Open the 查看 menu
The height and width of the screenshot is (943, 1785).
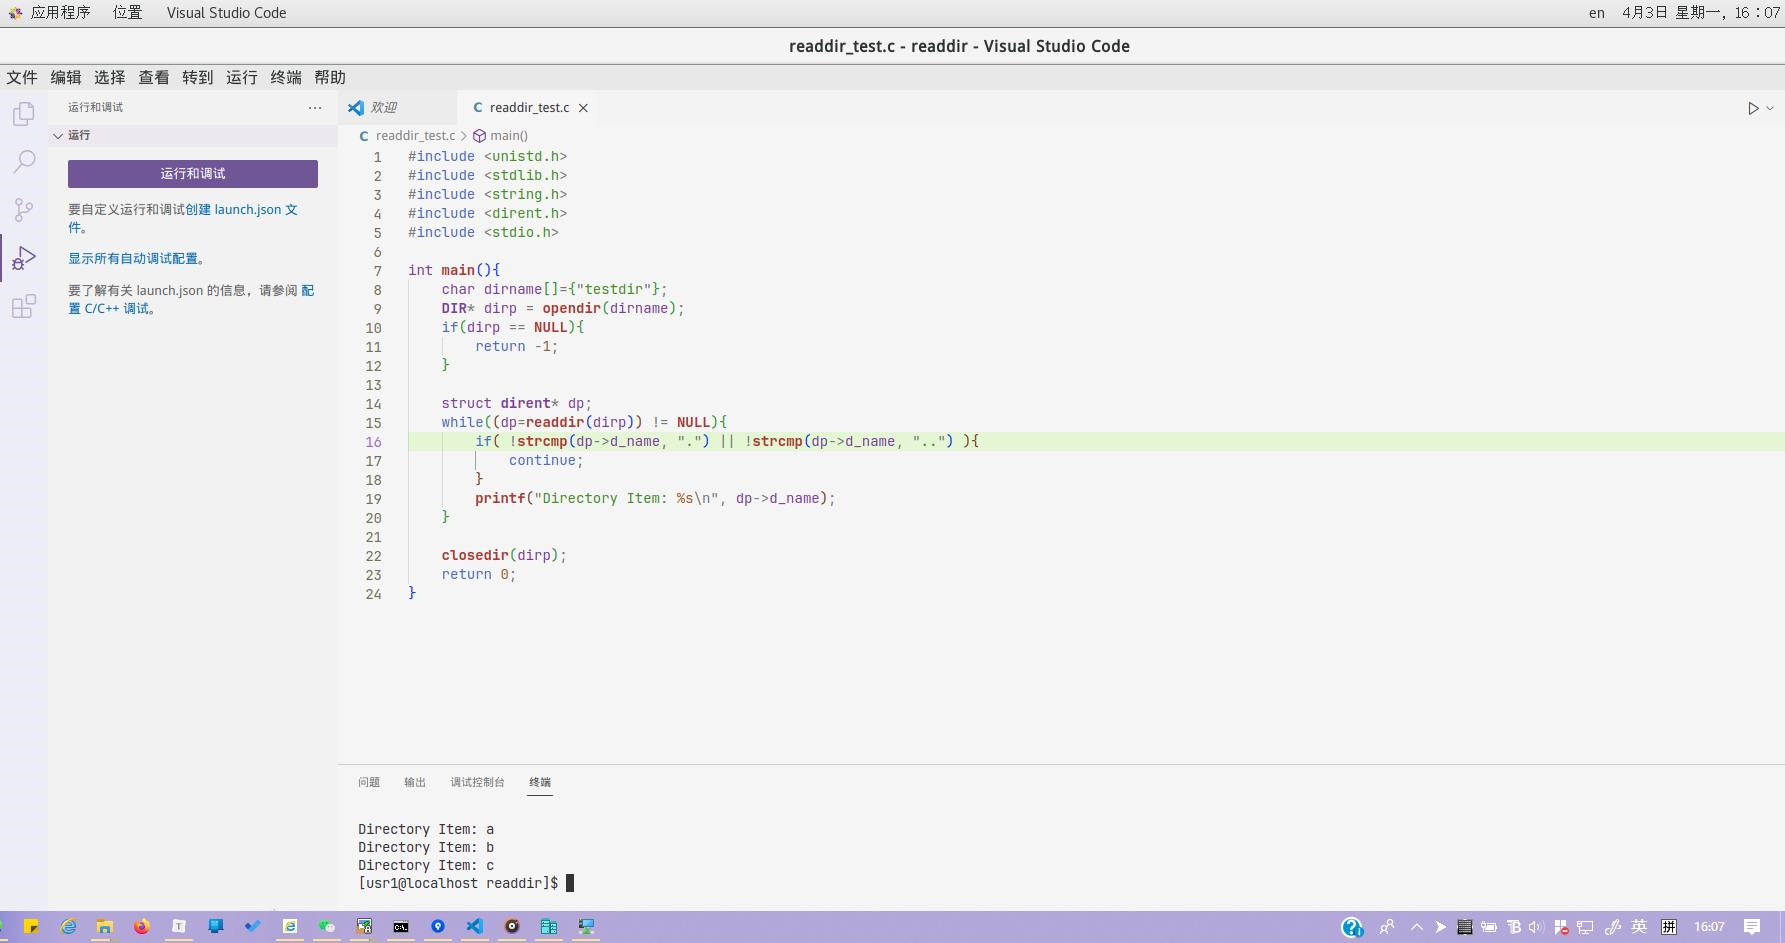(154, 77)
